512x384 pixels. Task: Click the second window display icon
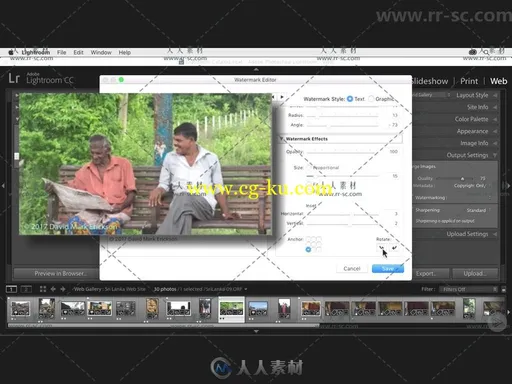26,289
